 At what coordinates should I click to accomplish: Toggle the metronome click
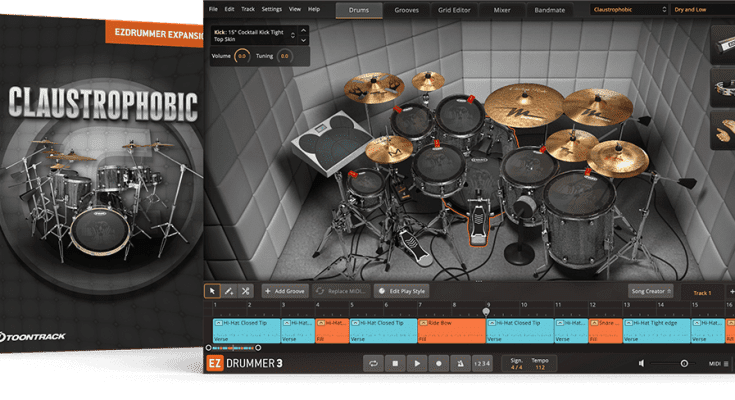[459, 363]
